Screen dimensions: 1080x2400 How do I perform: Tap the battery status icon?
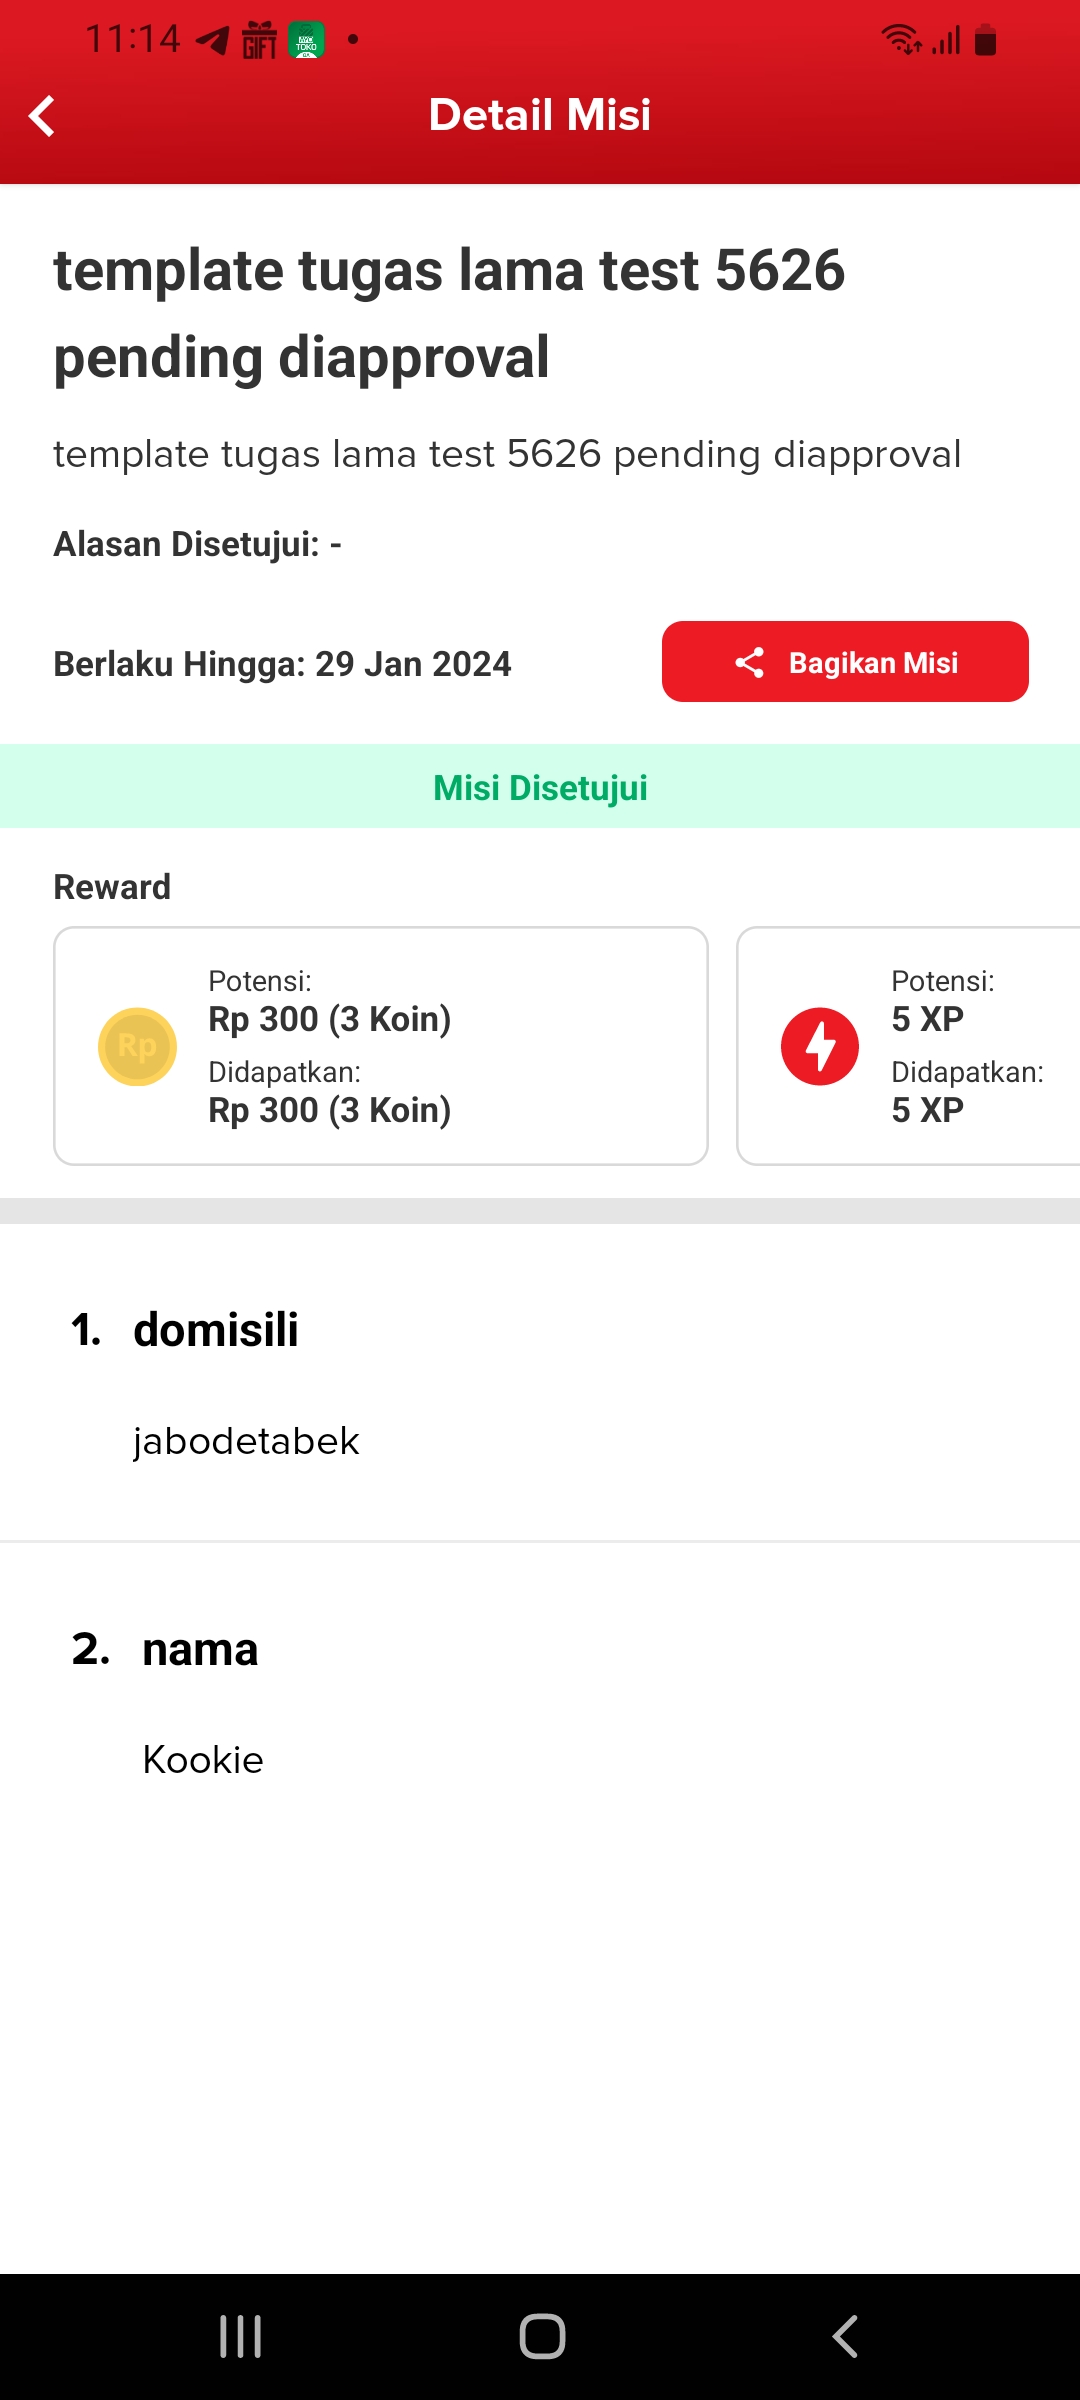click(x=985, y=40)
